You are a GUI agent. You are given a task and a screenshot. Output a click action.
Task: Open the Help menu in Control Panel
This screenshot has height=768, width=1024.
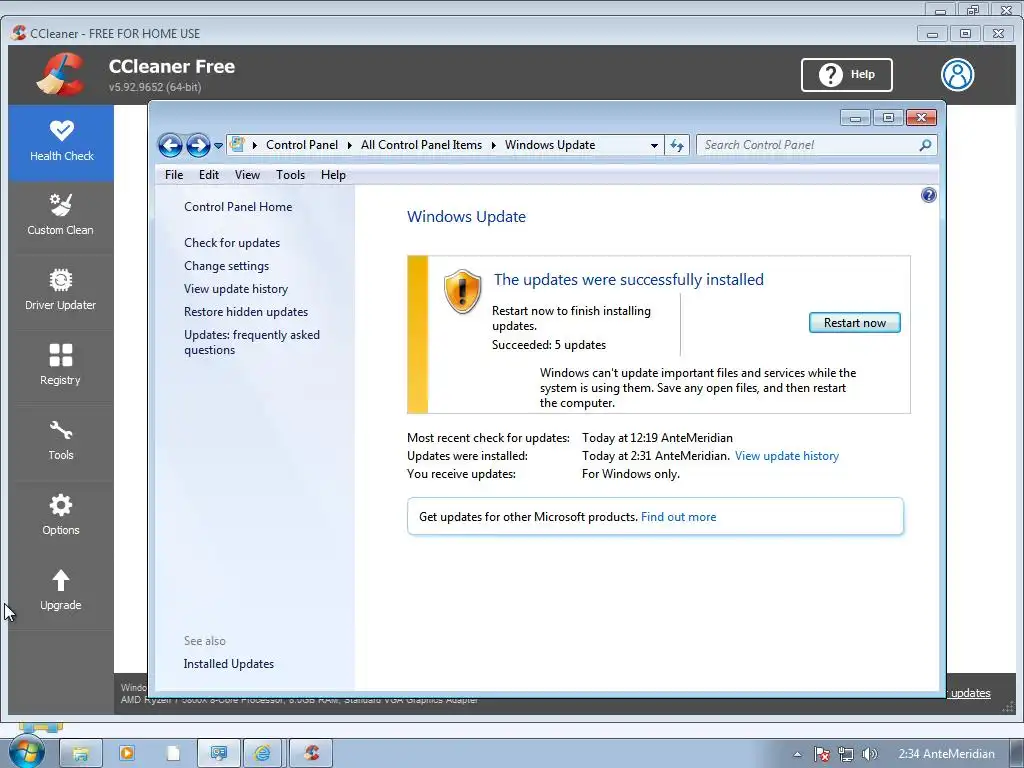pos(333,175)
